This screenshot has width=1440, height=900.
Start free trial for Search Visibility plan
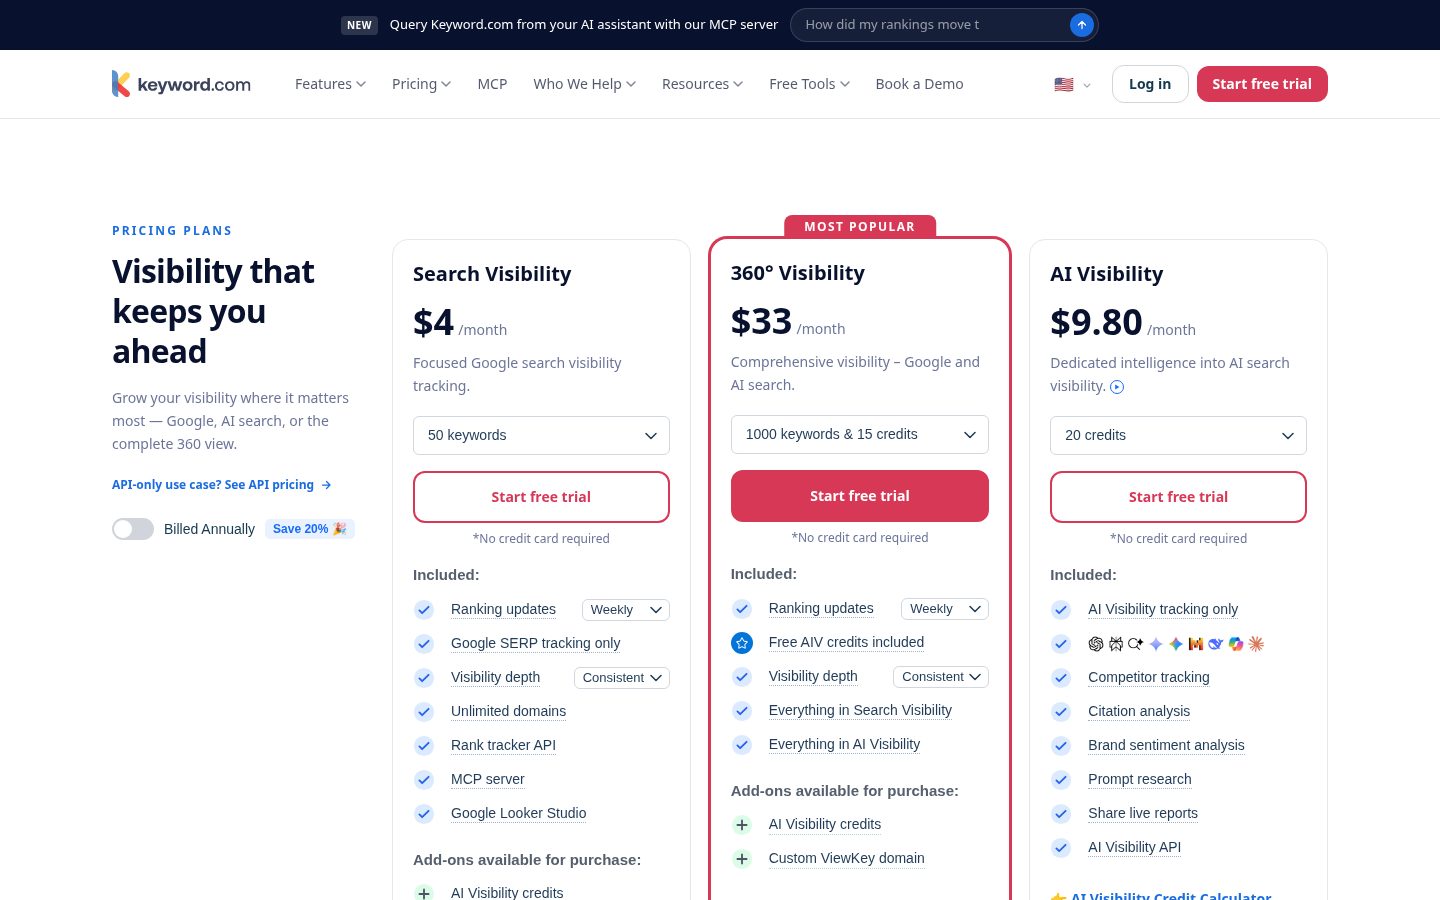(541, 497)
